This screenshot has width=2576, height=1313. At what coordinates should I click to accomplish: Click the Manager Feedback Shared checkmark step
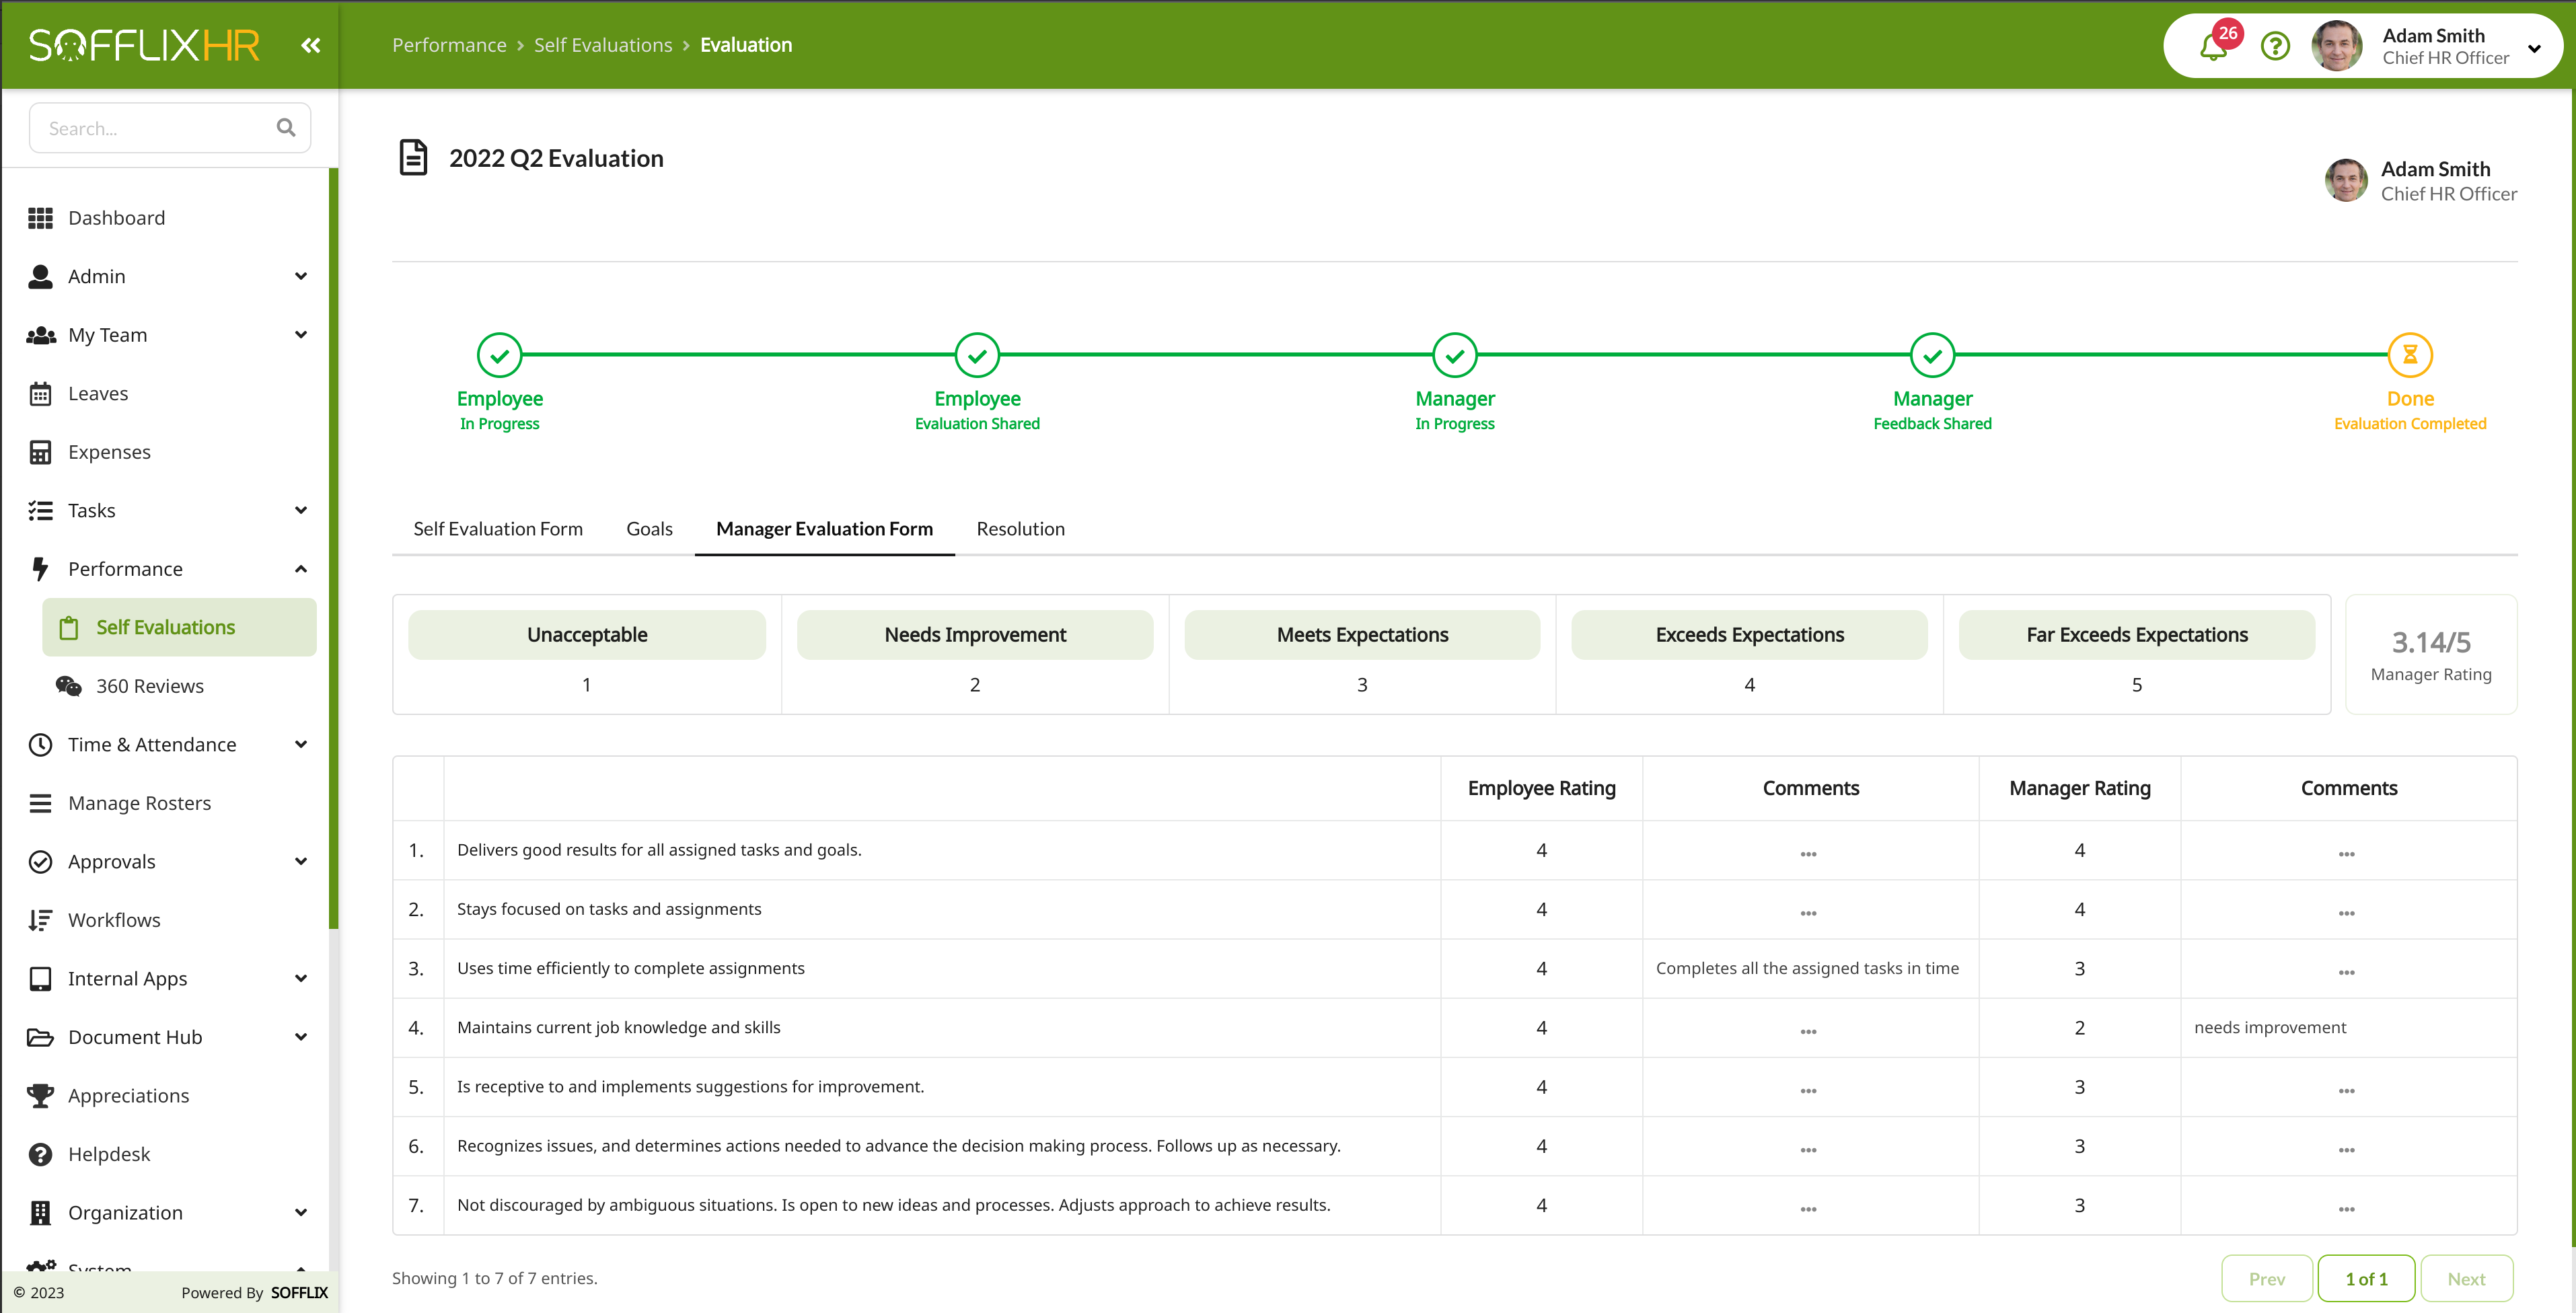click(1932, 355)
